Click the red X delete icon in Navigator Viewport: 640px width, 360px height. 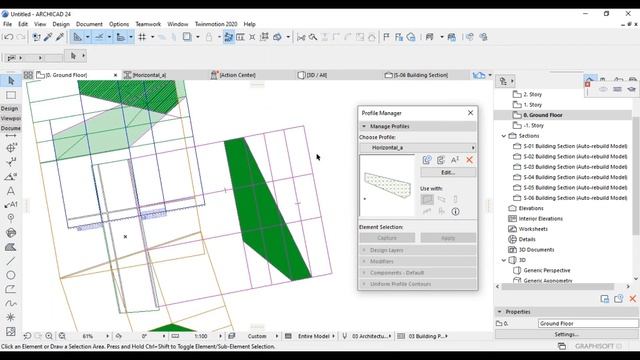(x=633, y=299)
